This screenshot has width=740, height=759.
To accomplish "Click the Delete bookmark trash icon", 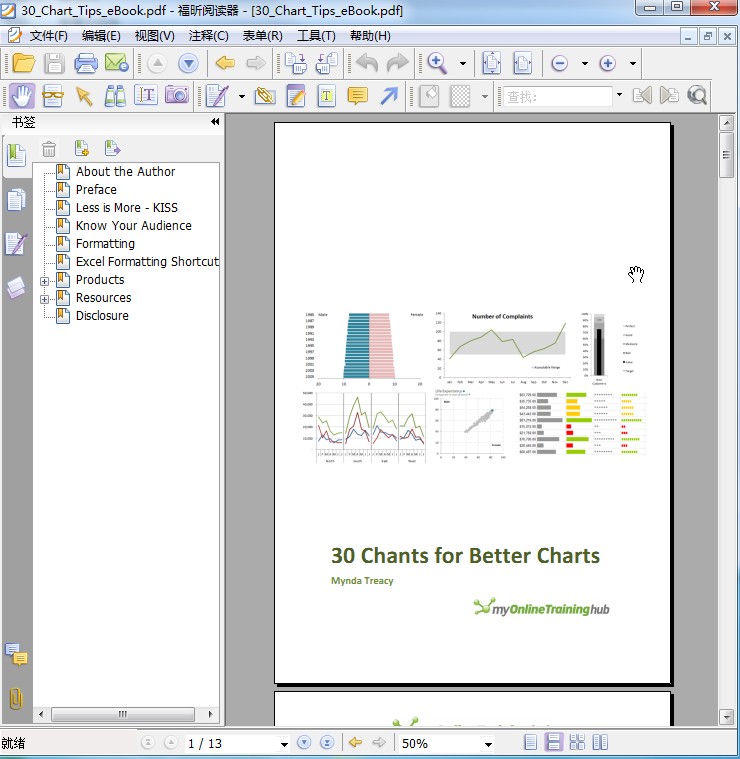I will pos(49,149).
